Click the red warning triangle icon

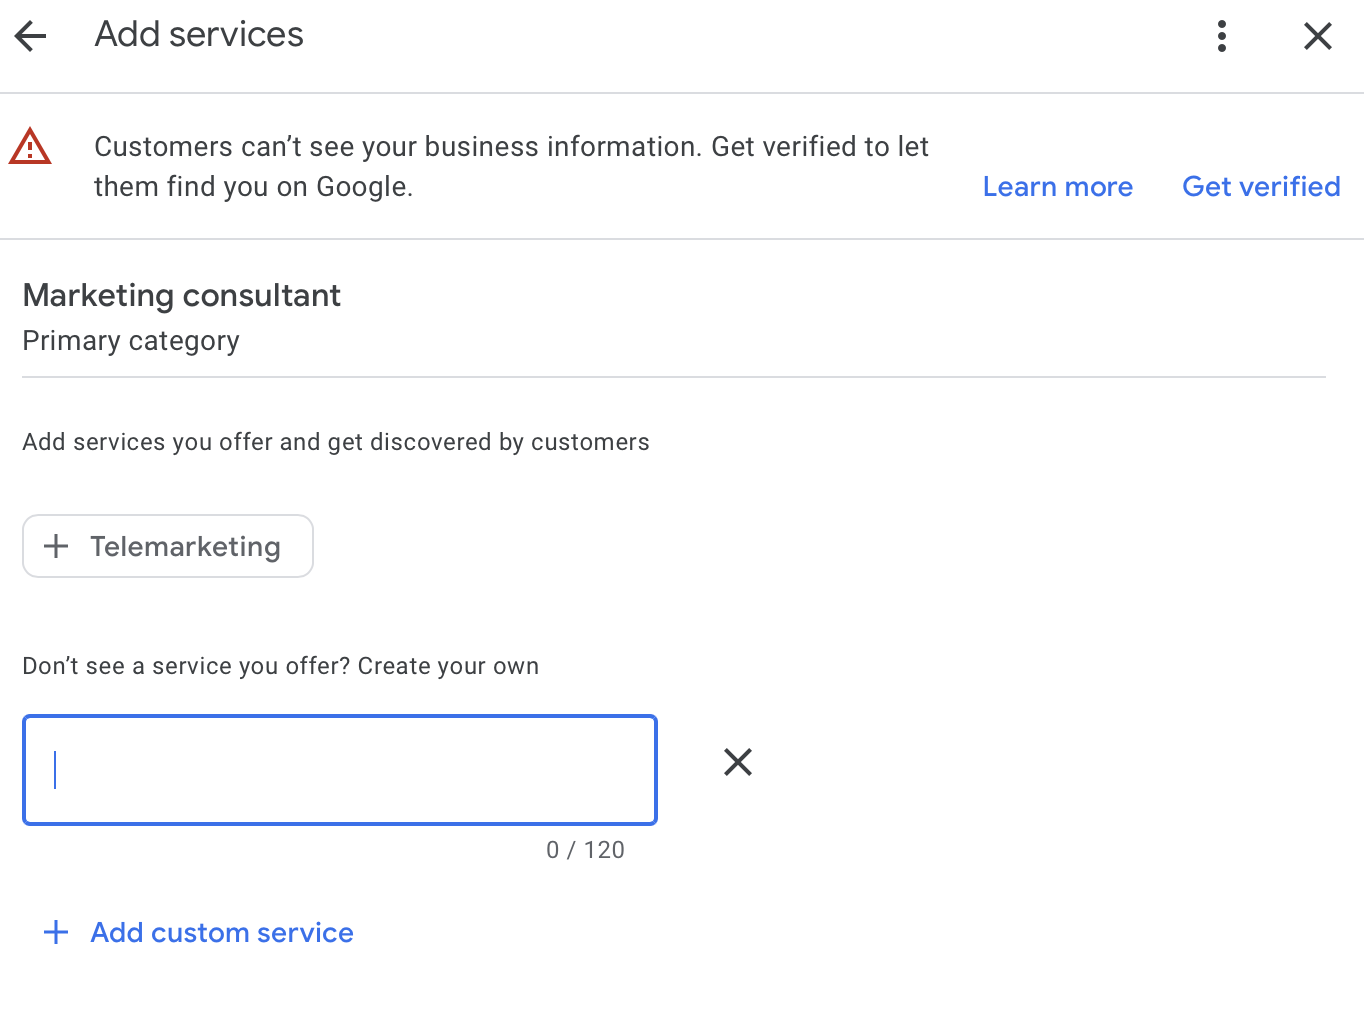[30, 146]
